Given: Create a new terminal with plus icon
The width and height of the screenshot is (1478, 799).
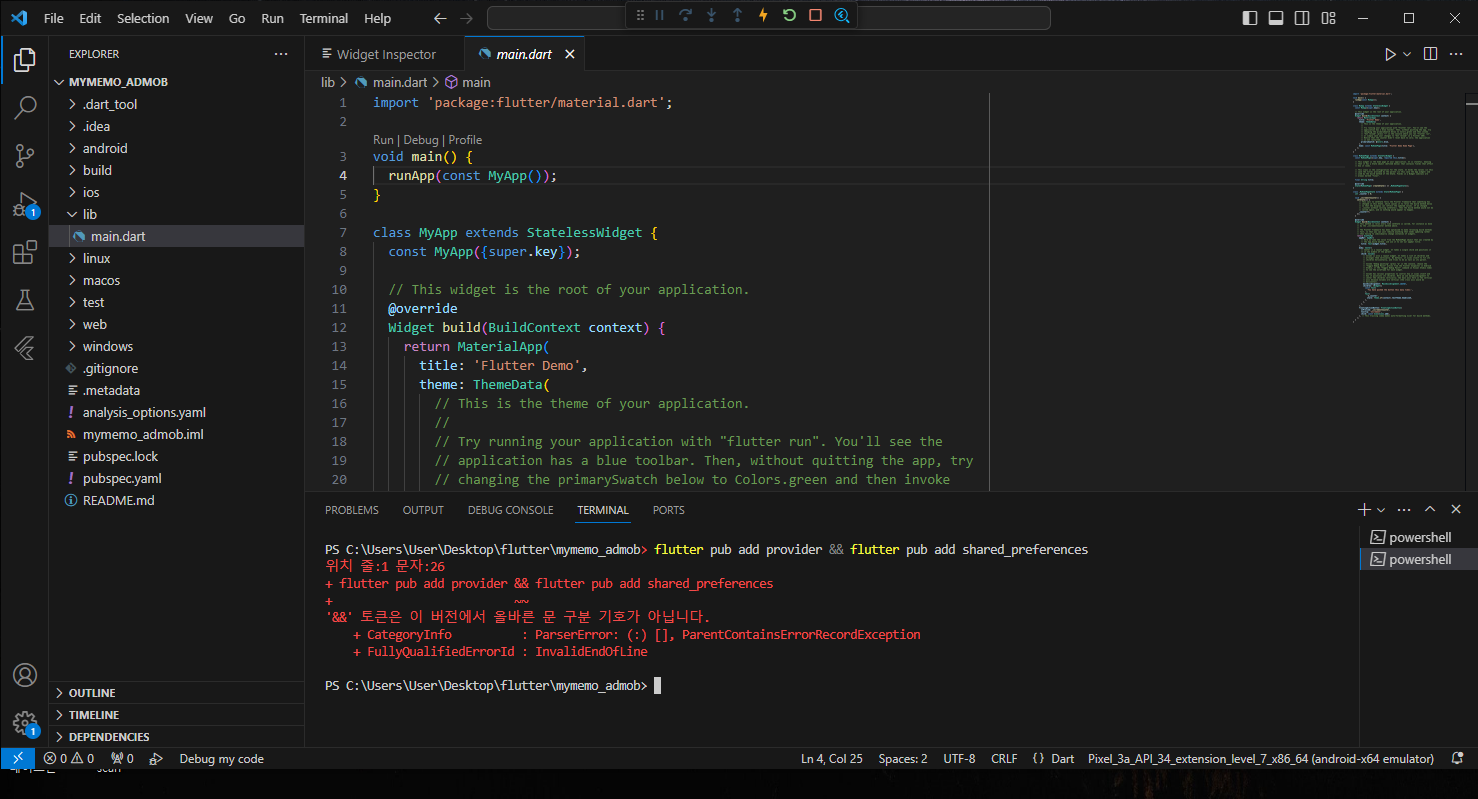Looking at the screenshot, I should click(1364, 510).
